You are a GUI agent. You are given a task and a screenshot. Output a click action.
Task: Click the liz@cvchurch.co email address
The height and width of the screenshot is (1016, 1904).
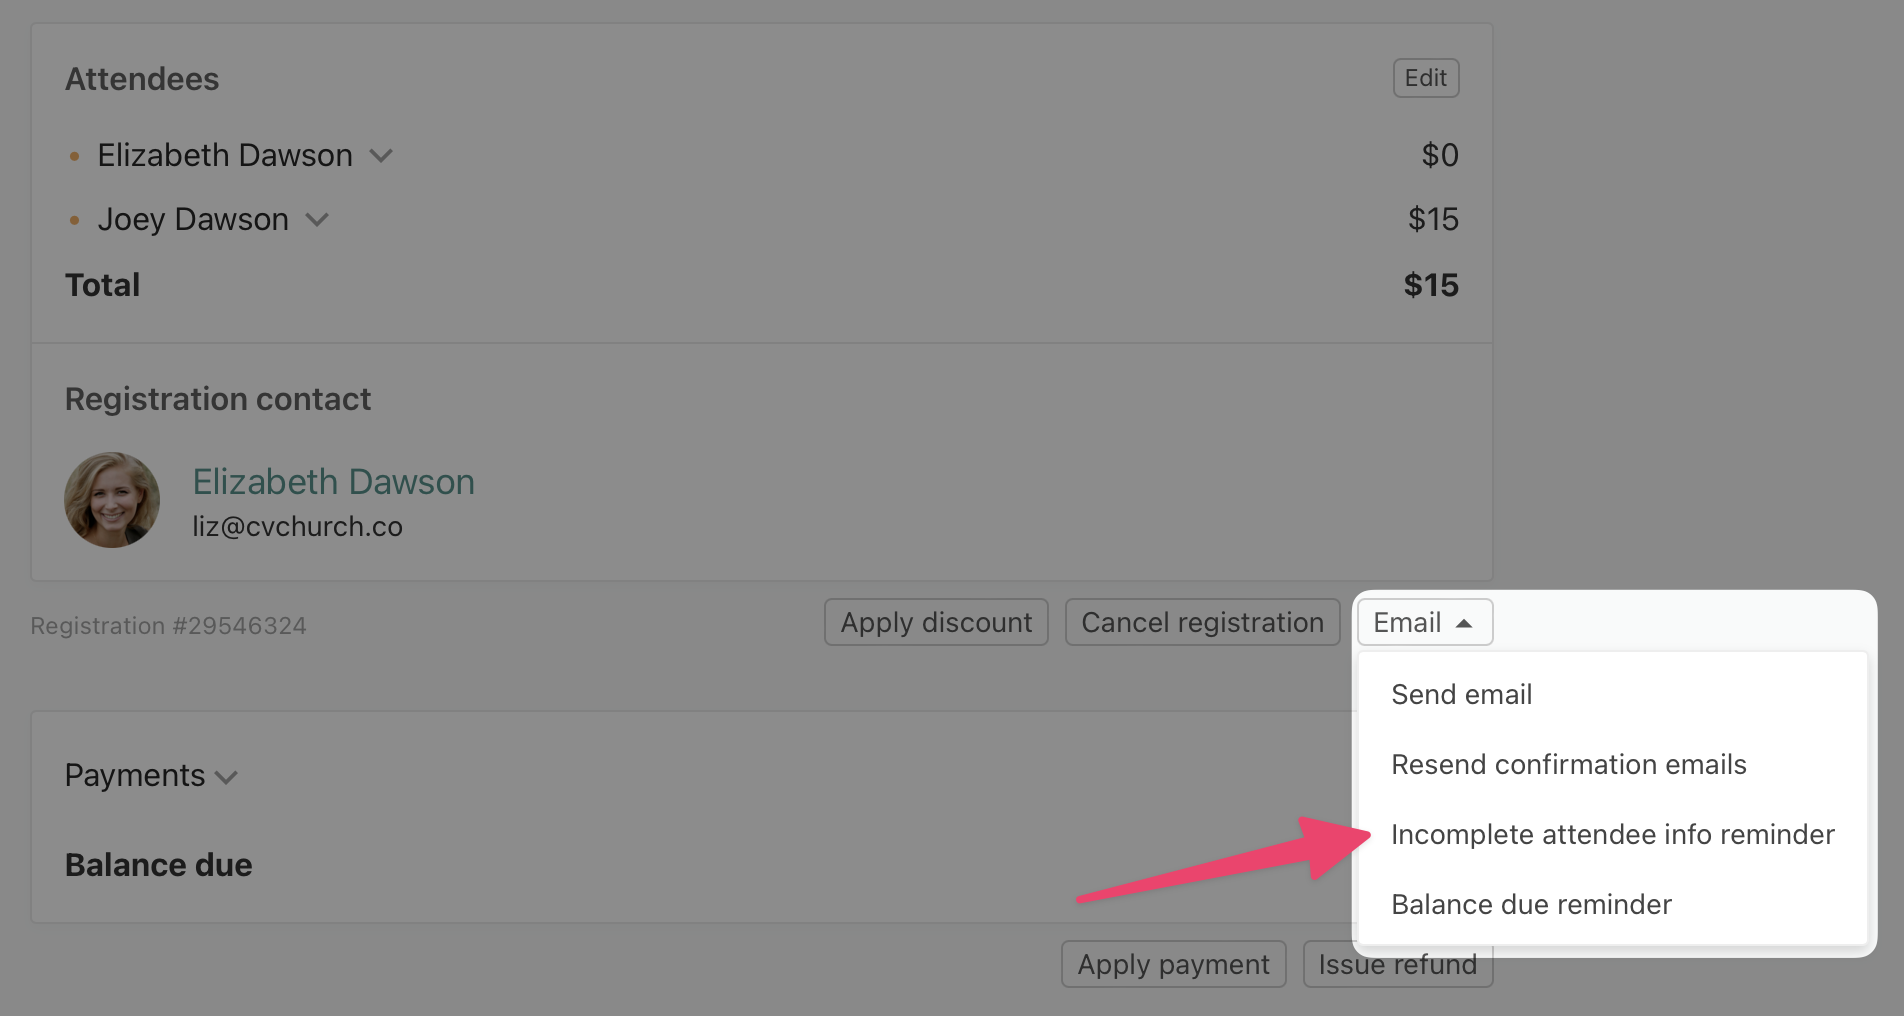click(x=297, y=527)
